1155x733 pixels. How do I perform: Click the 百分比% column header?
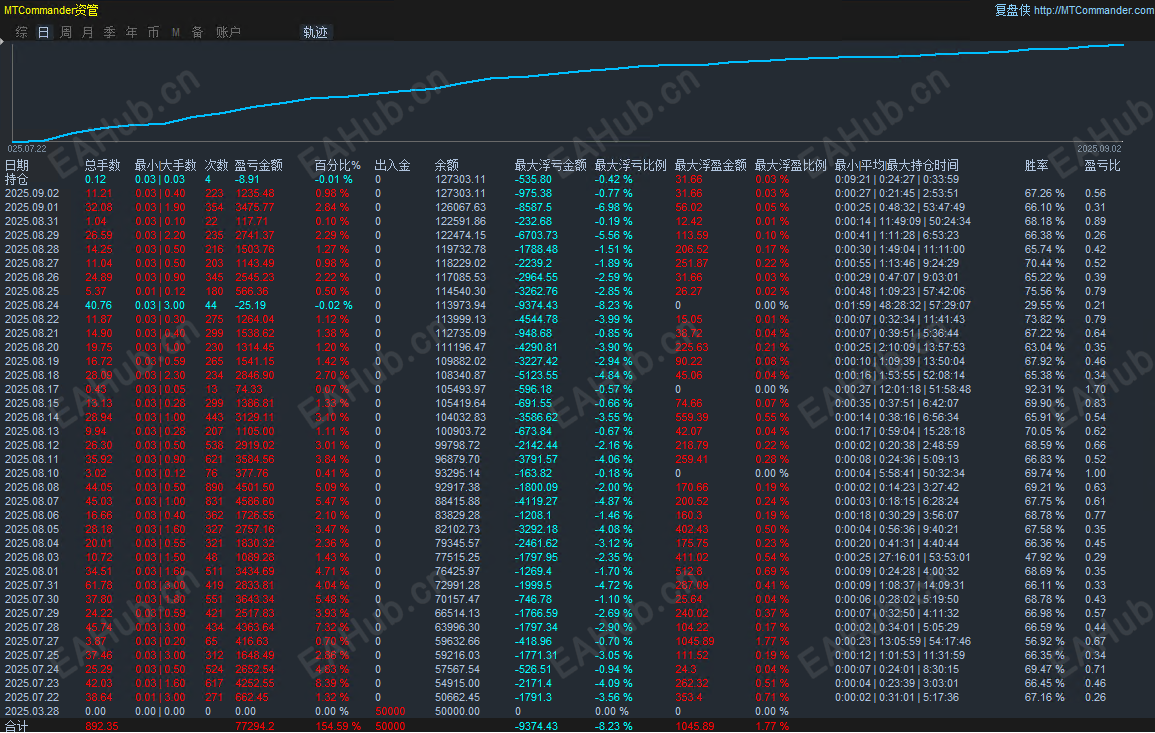(x=337, y=166)
